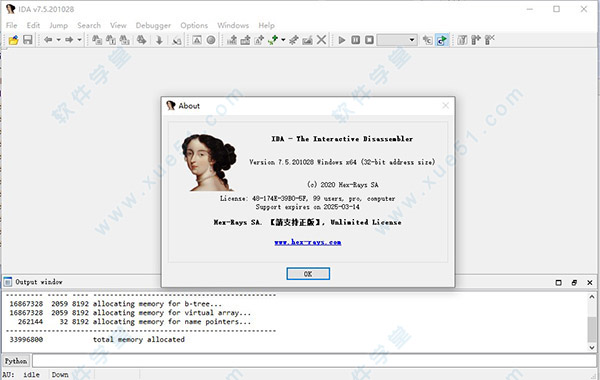Image resolution: width=600 pixels, height=380 pixels.
Task: Open the File menu
Action: pyautogui.click(x=11, y=25)
